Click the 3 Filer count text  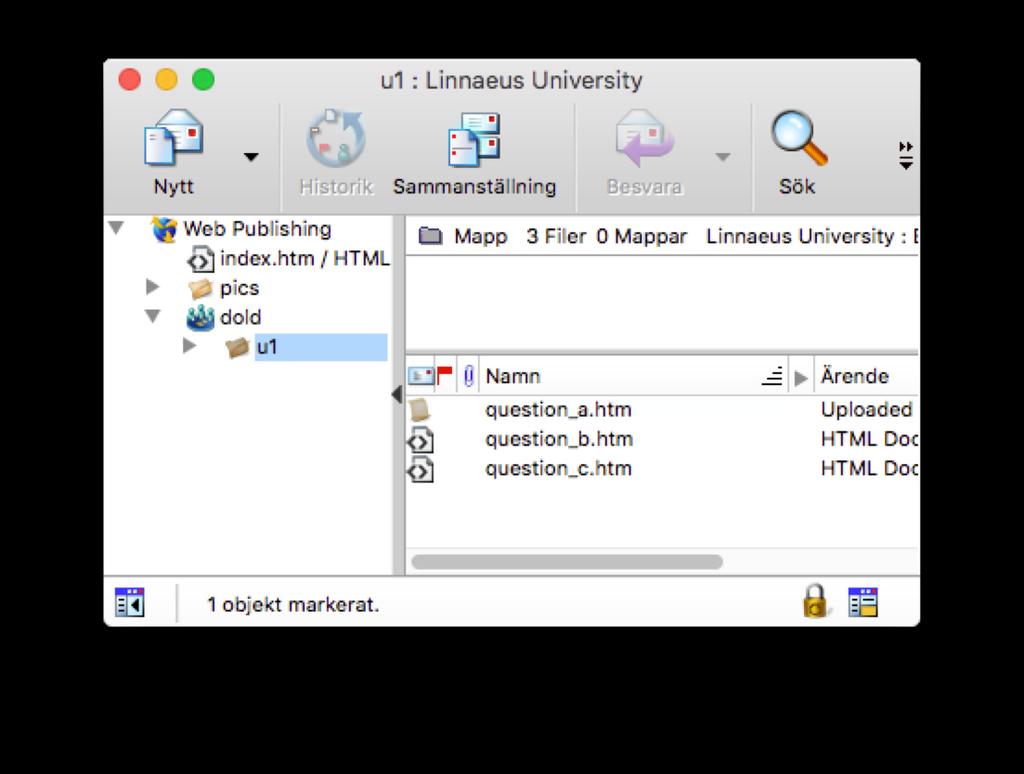(556, 236)
